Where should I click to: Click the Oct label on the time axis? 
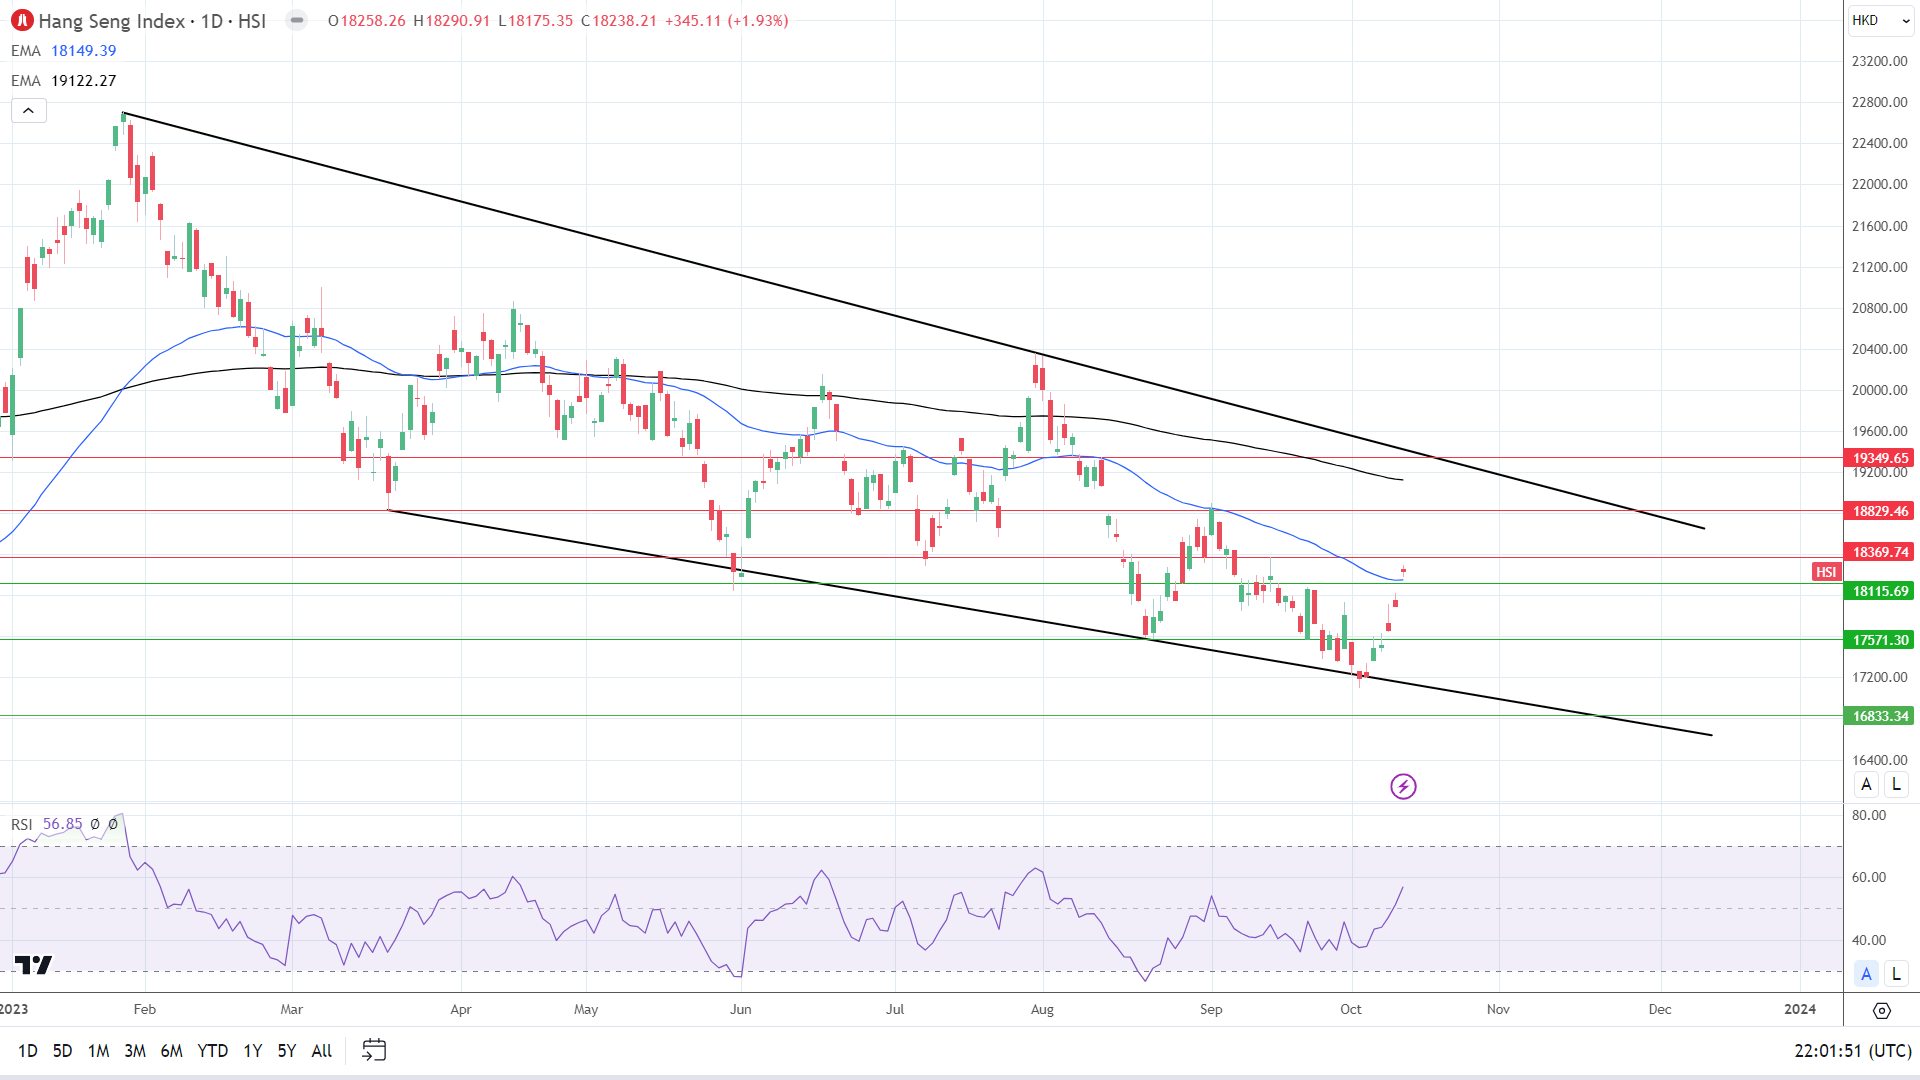pyautogui.click(x=1351, y=1009)
